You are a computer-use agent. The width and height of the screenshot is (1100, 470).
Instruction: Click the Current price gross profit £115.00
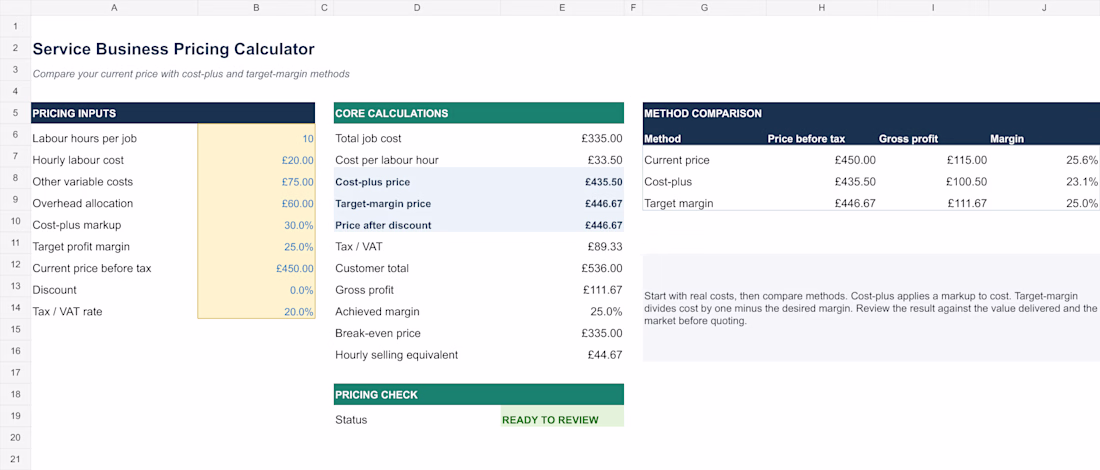(x=967, y=160)
